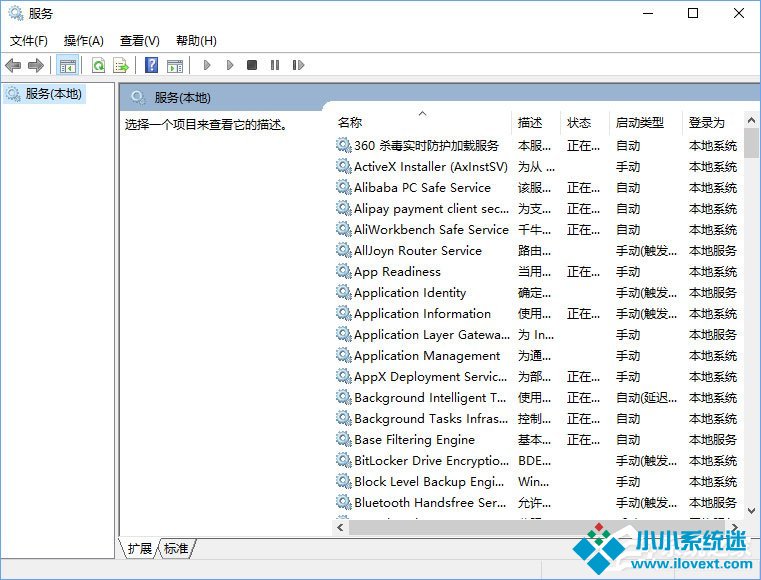Viewport: 761px width, 580px height.
Task: Click the Start Service play icon
Action: (207, 65)
